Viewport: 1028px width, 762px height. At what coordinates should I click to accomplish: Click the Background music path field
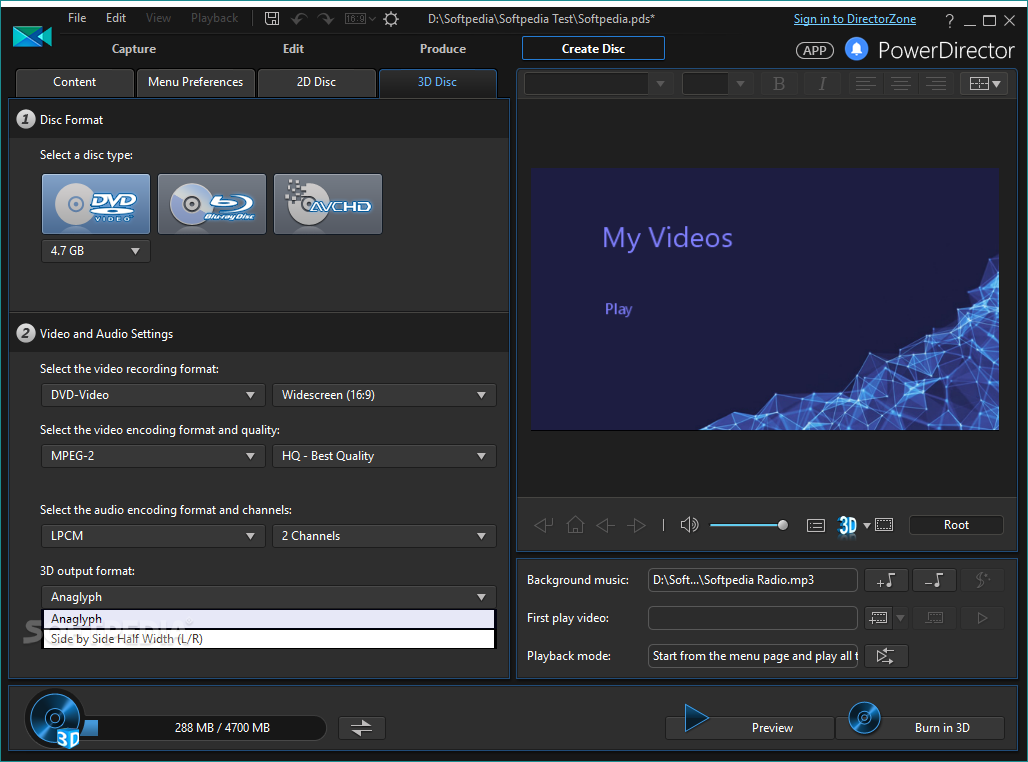click(753, 580)
